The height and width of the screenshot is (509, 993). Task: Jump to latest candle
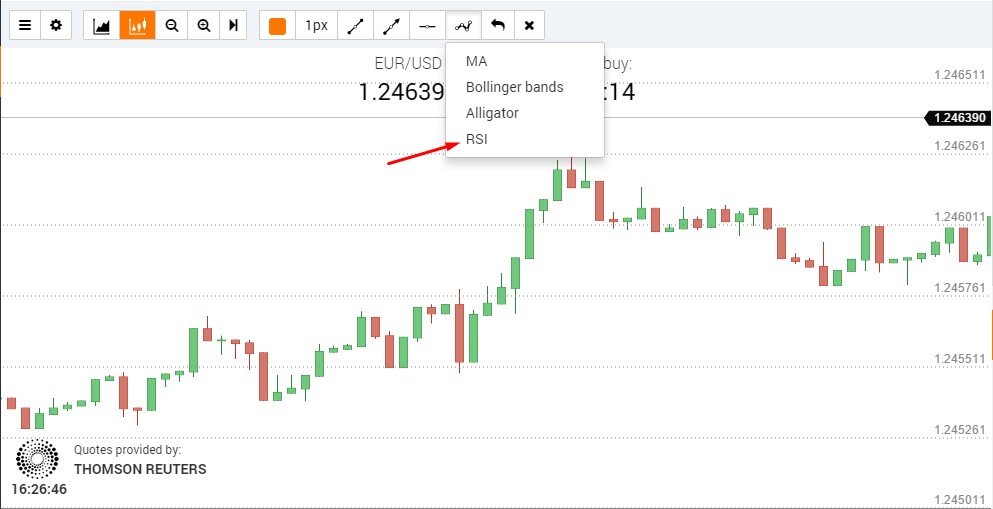coord(234,25)
